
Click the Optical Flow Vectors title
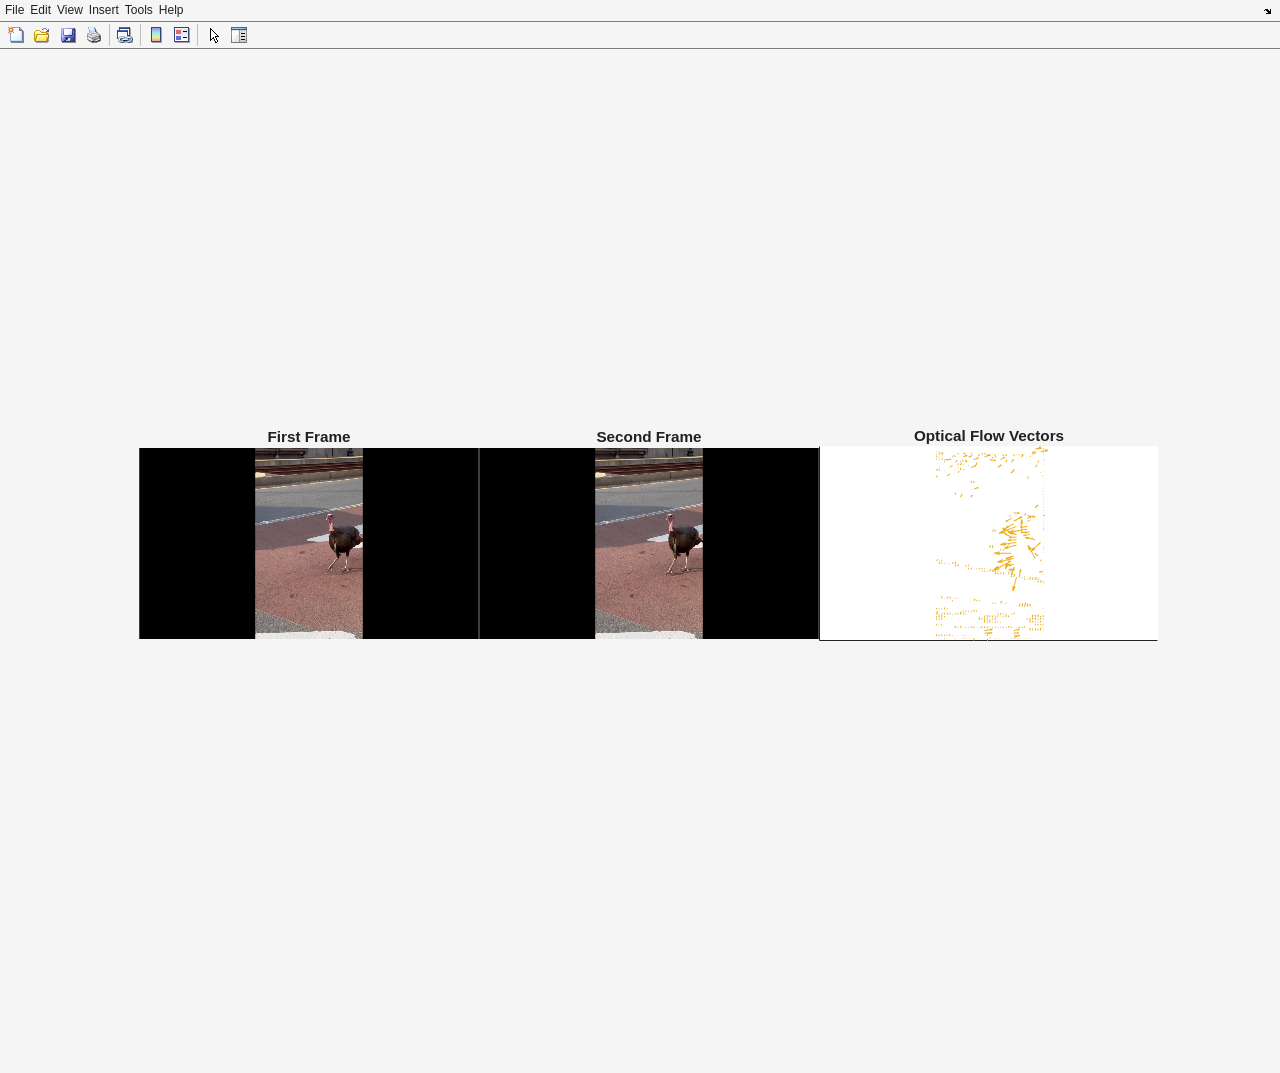[988, 436]
